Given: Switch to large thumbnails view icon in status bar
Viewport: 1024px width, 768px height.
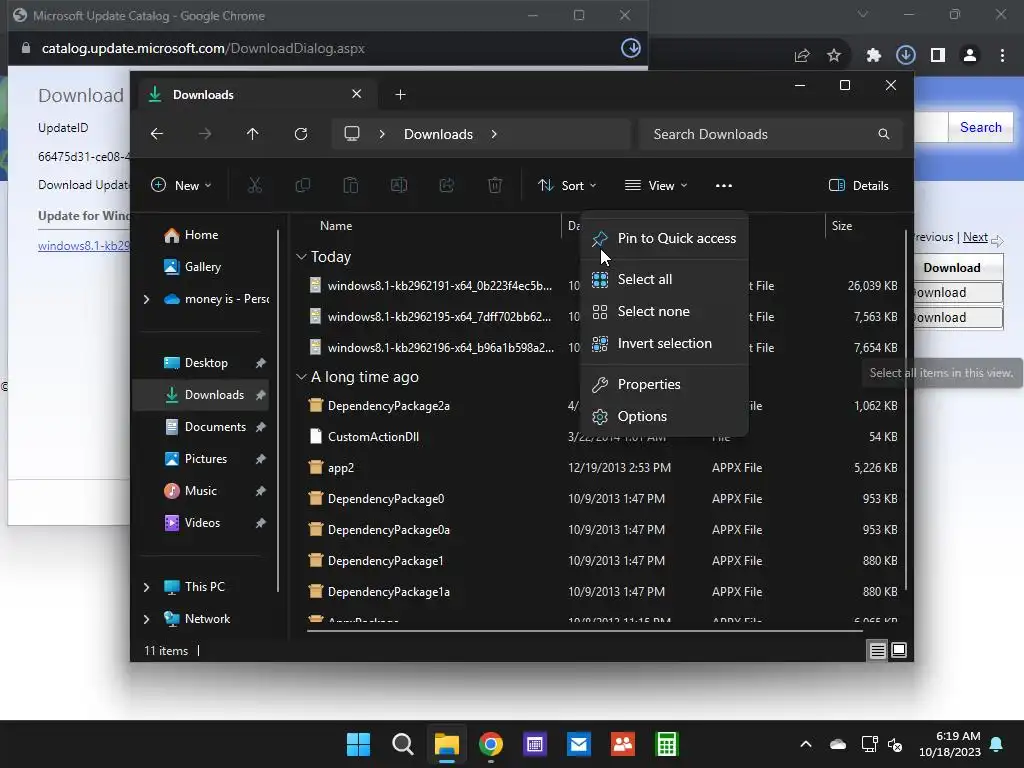Looking at the screenshot, I should pyautogui.click(x=899, y=650).
